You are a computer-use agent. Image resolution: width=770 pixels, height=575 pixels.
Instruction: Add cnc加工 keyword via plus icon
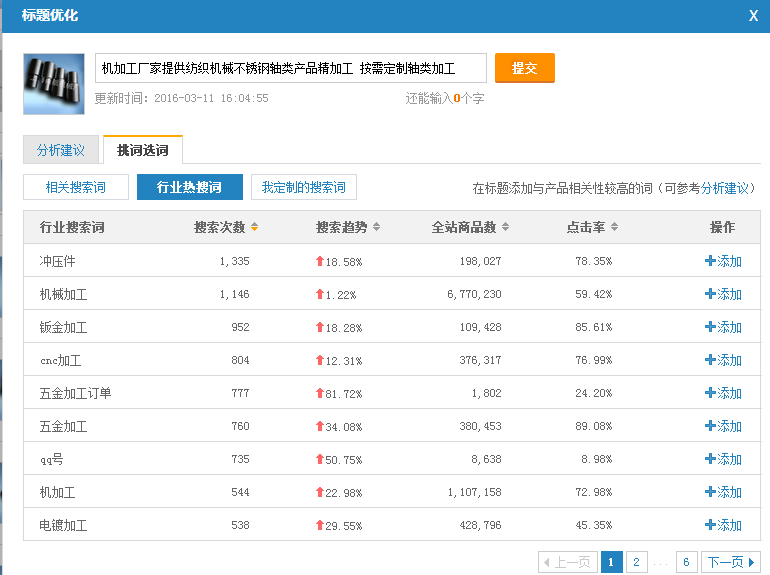pyautogui.click(x=710, y=360)
